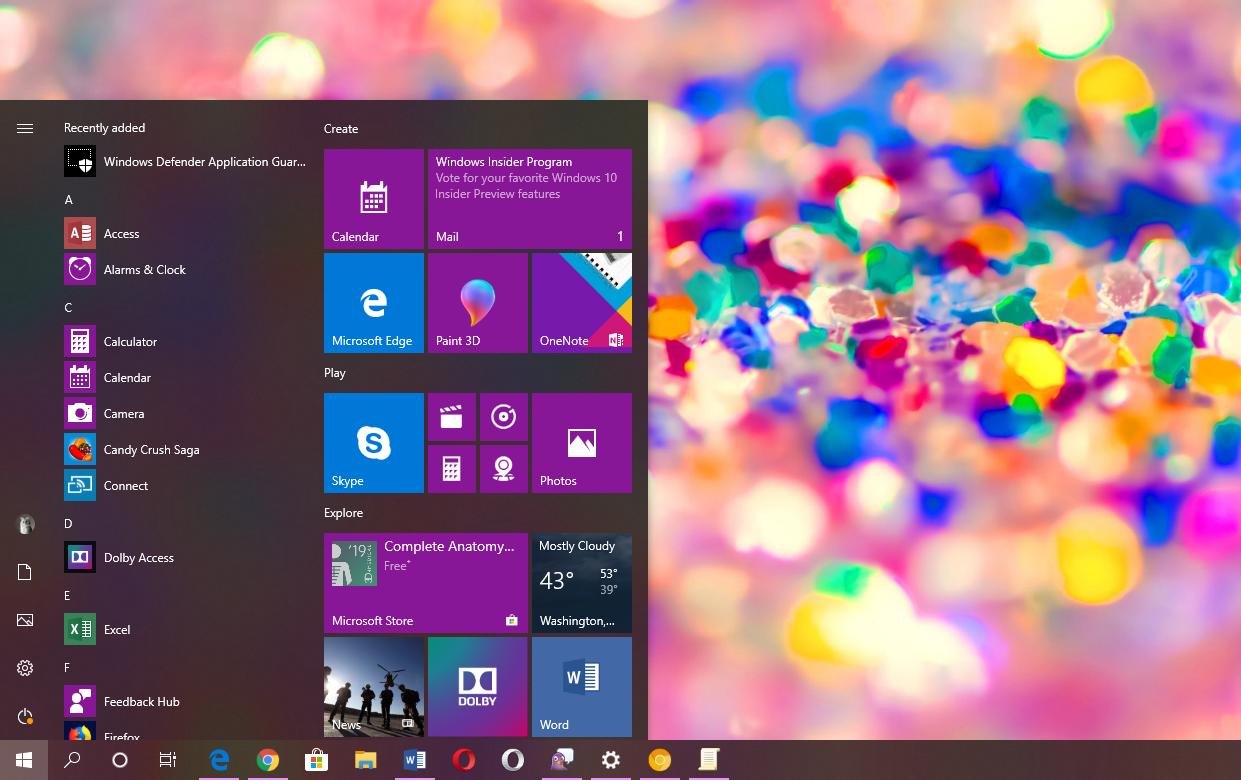1241x780 pixels.
Task: Open the Photos tile
Action: point(582,443)
